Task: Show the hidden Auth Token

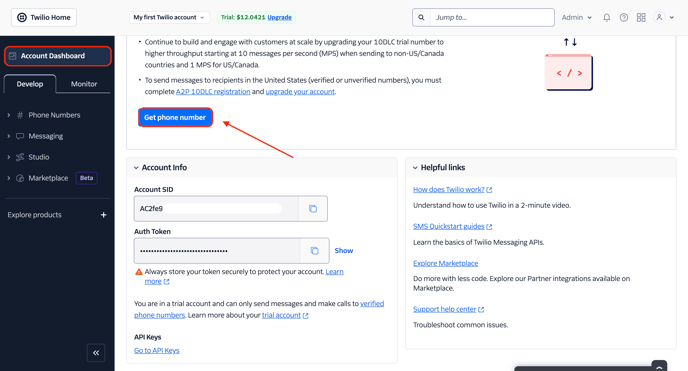Action: click(344, 251)
